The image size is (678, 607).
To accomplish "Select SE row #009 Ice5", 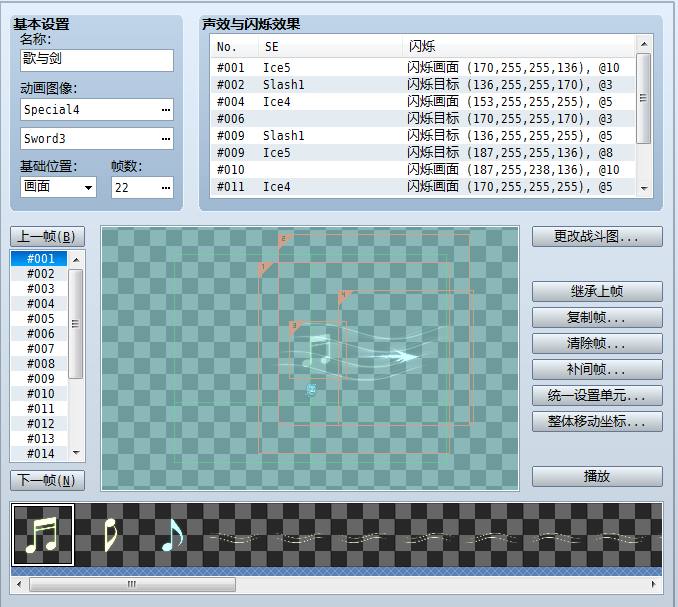I will point(423,153).
